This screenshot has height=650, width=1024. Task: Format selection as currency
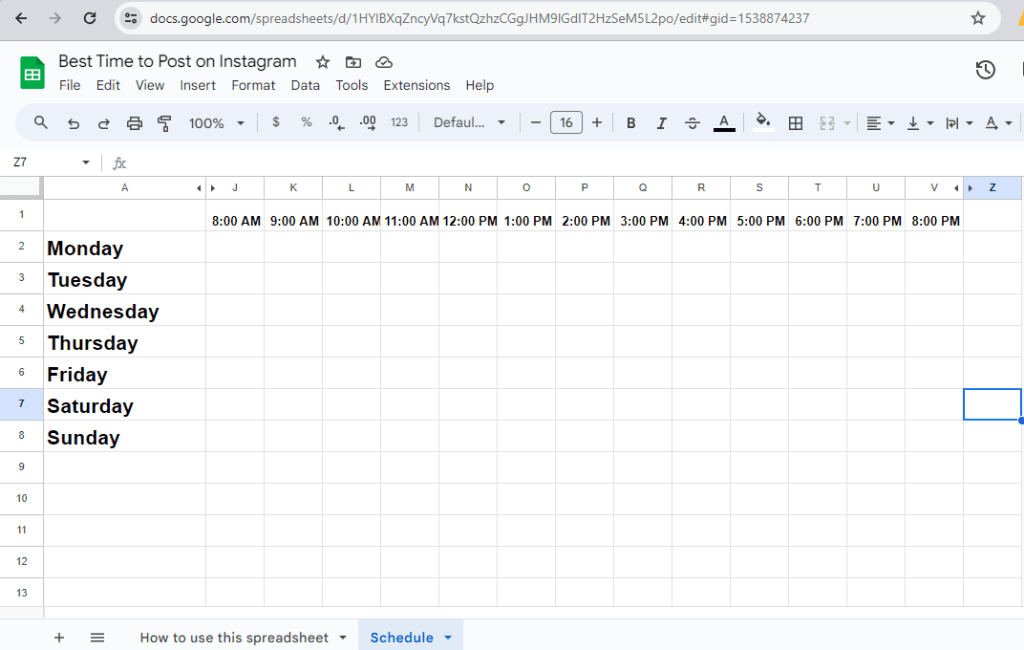pyautogui.click(x=276, y=122)
